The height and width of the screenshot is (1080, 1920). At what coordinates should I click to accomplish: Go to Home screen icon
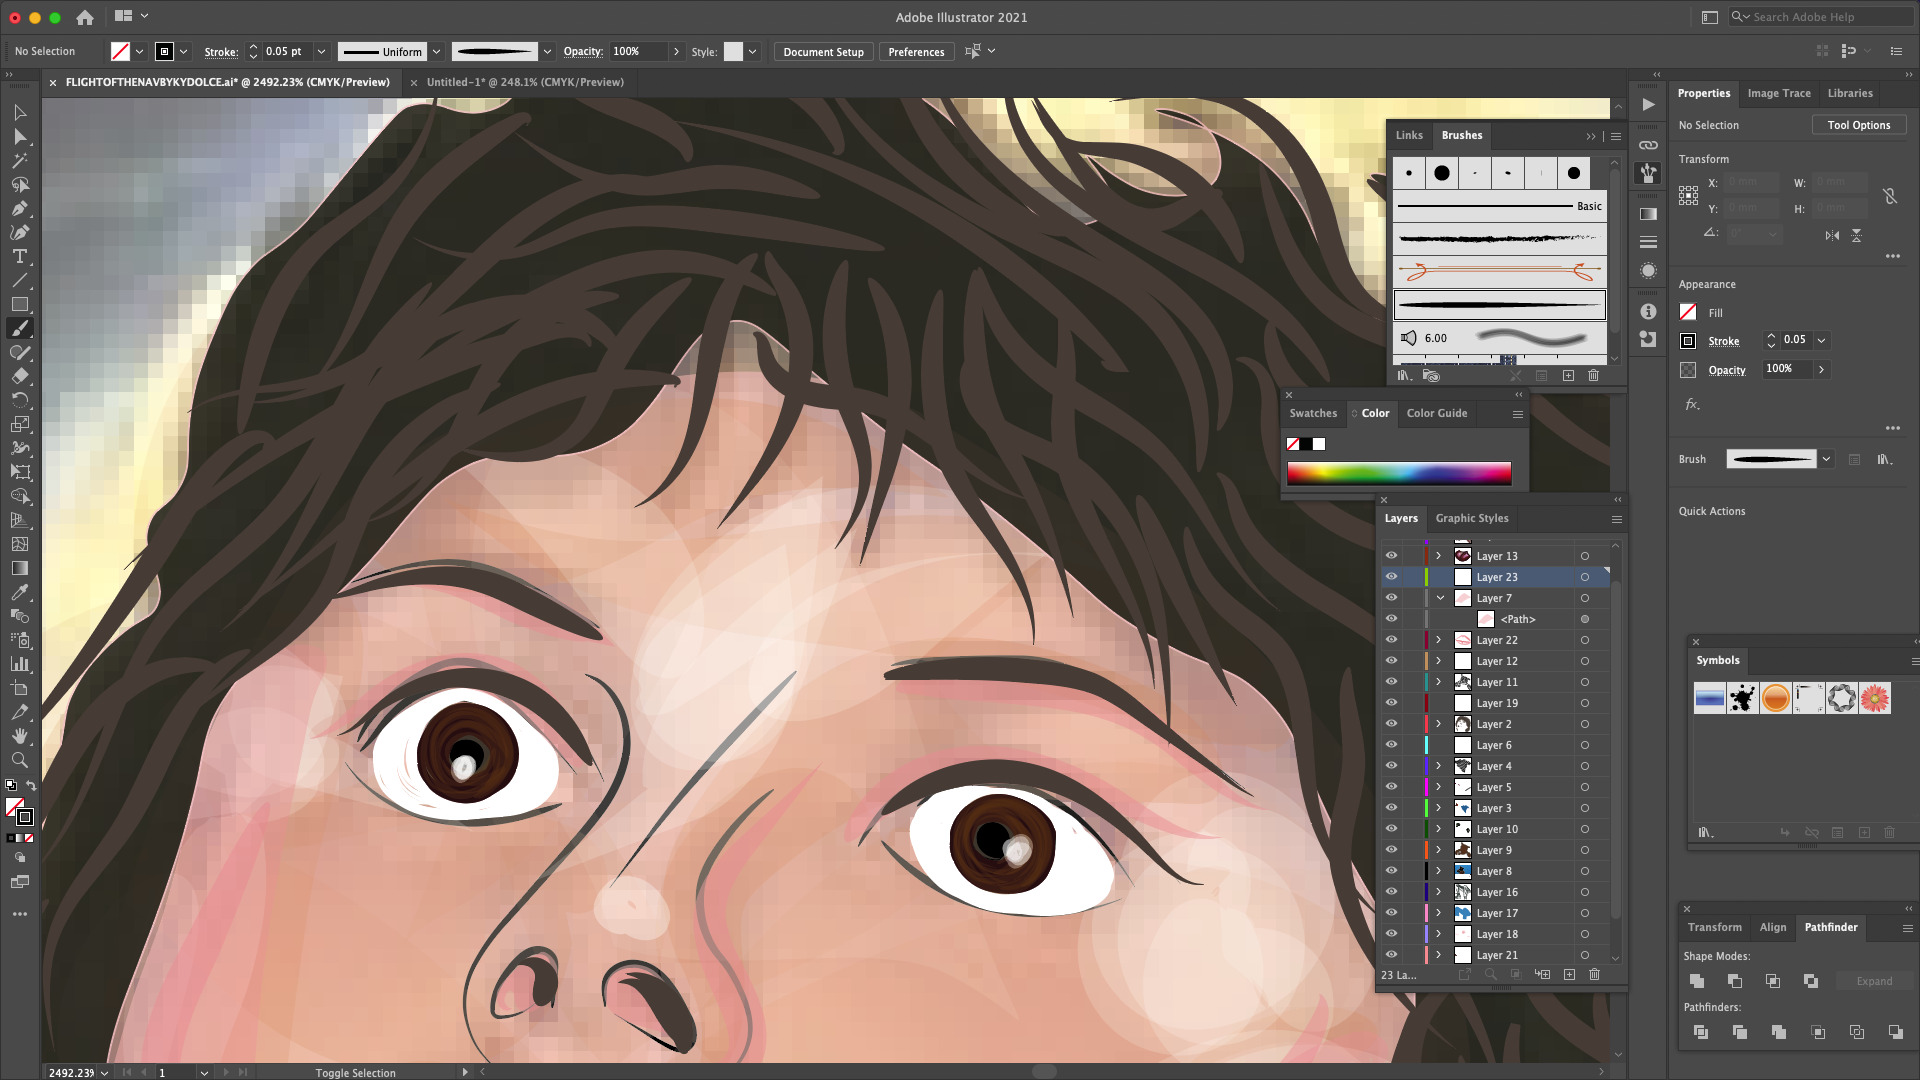(85, 17)
